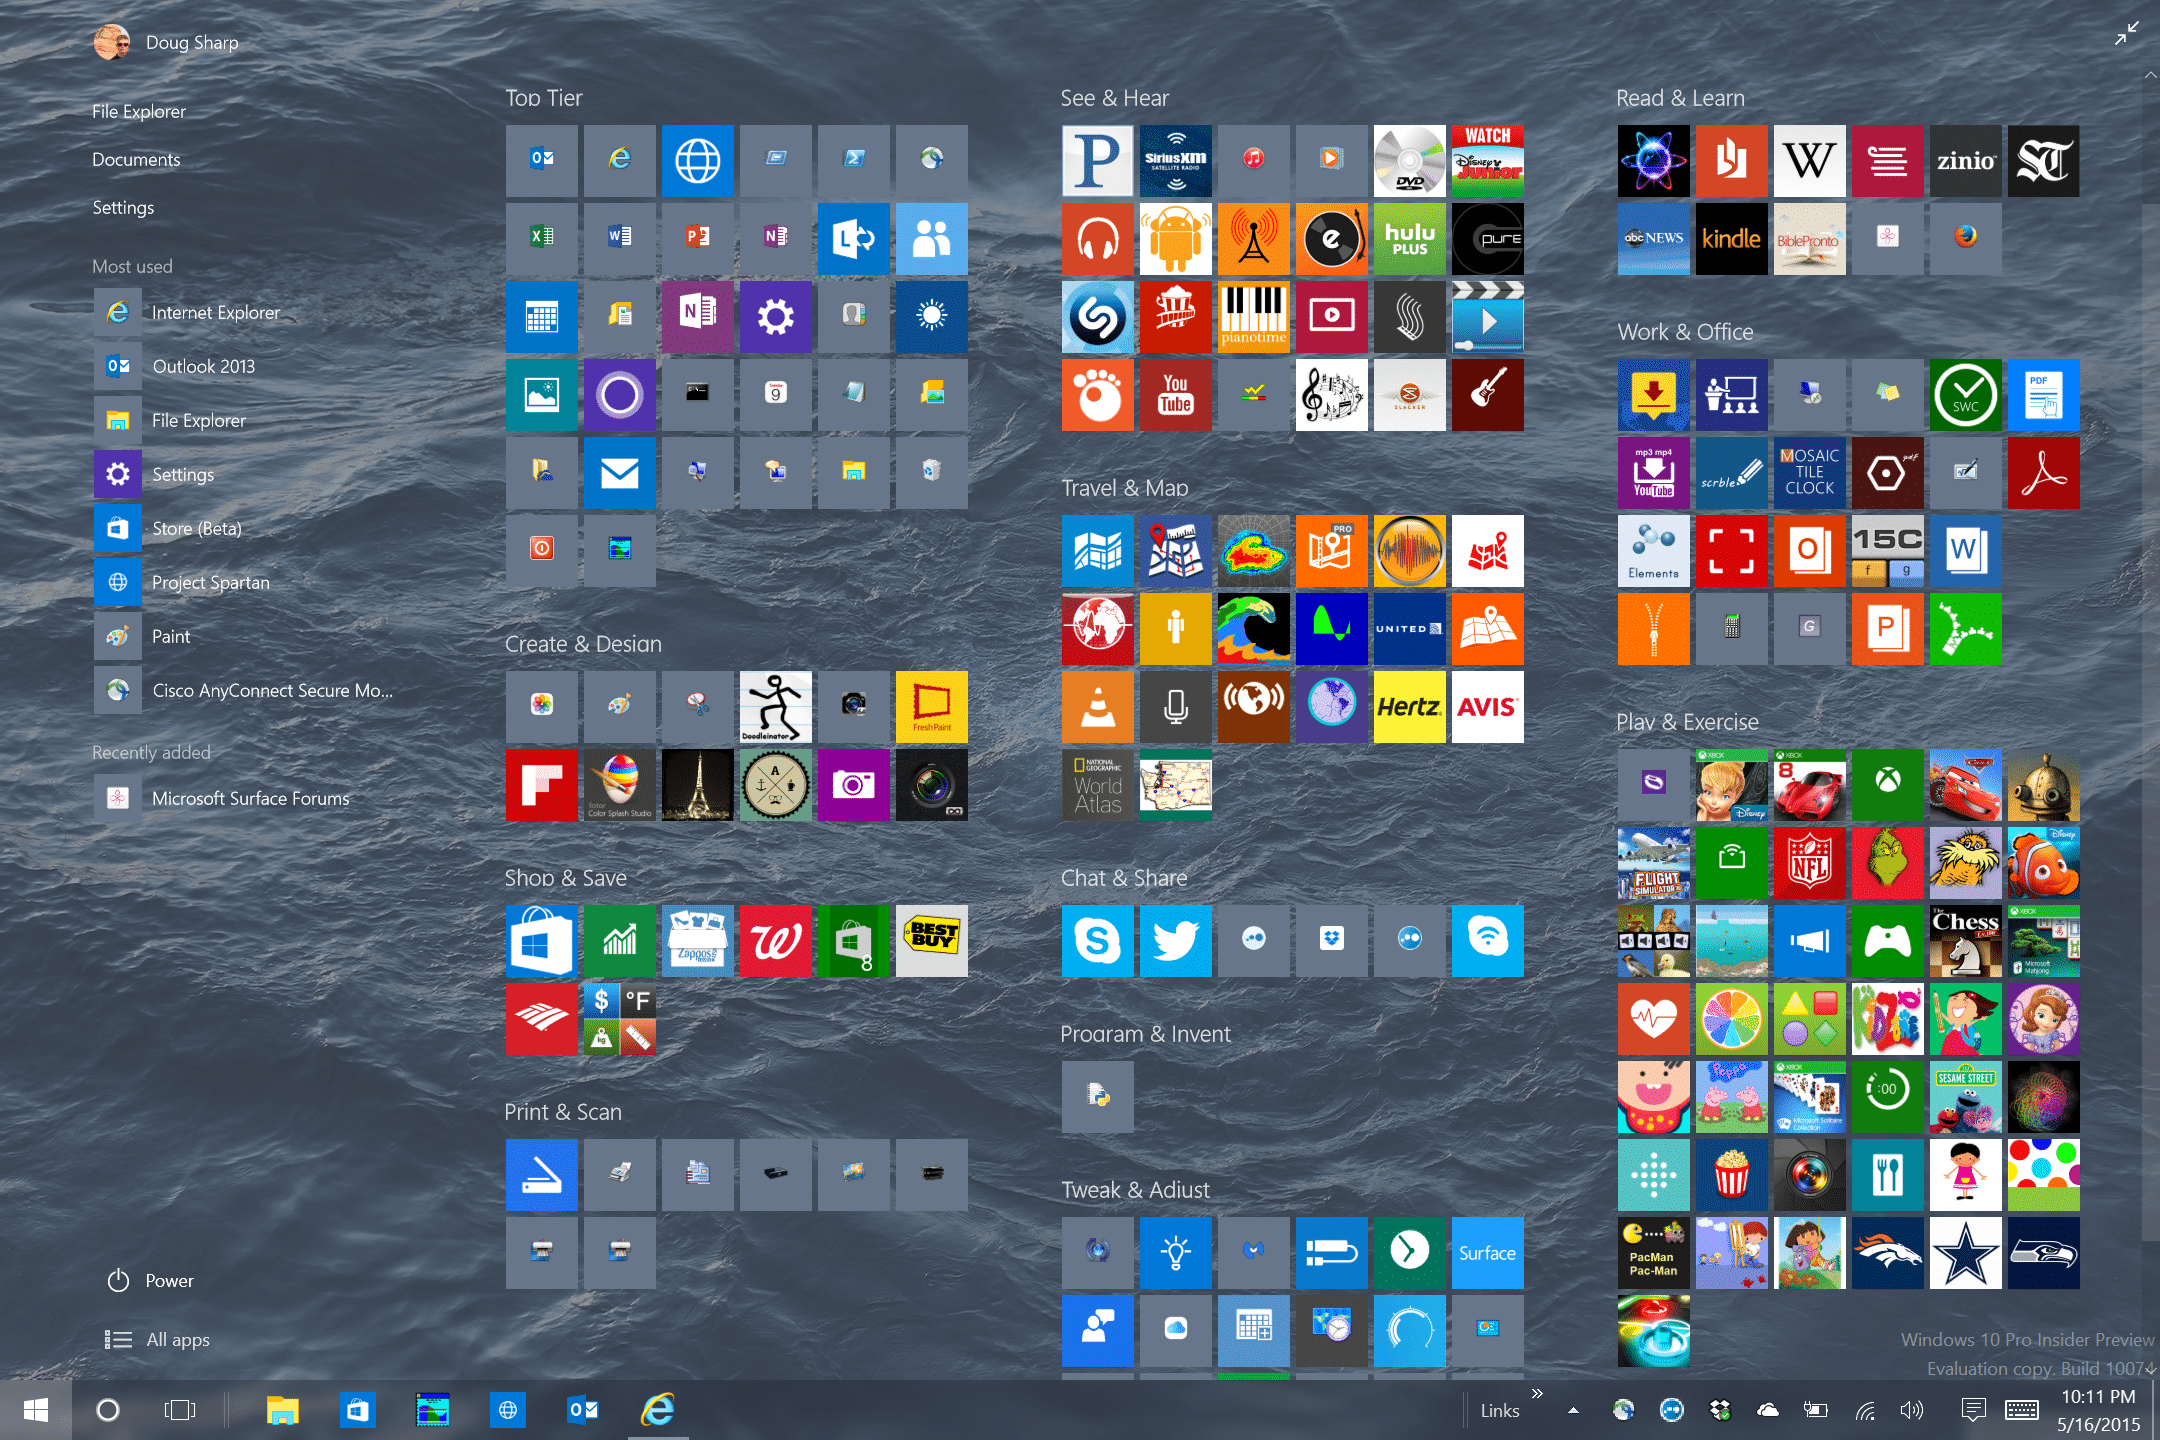Open the Walgreens tile
The width and height of the screenshot is (2160, 1440).
pyautogui.click(x=775, y=941)
